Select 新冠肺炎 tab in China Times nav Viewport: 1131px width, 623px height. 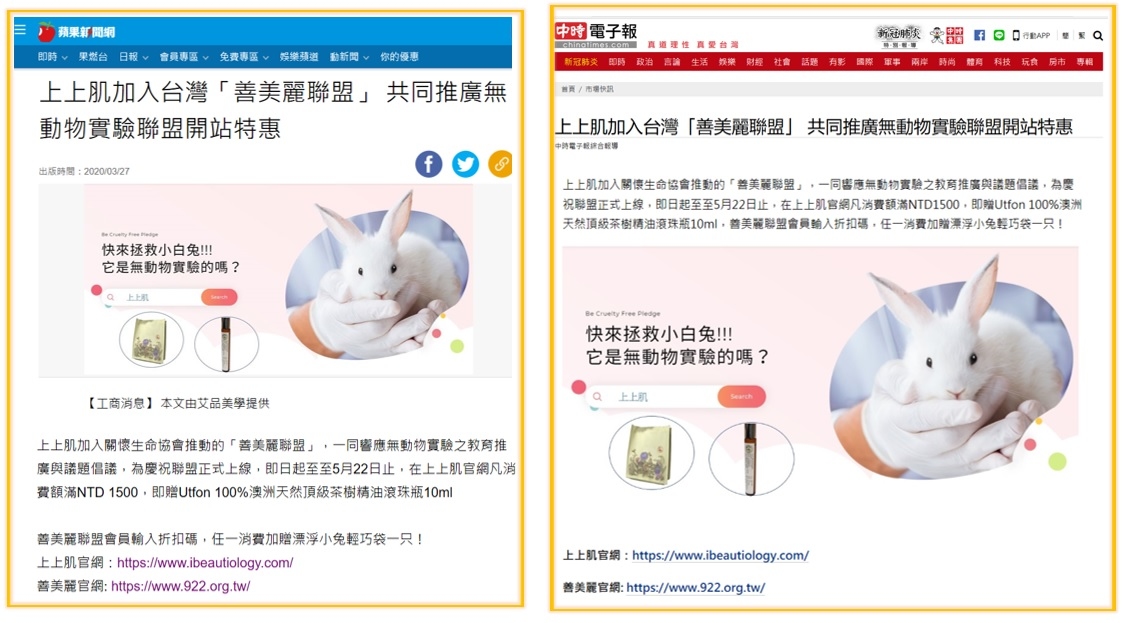[581, 62]
